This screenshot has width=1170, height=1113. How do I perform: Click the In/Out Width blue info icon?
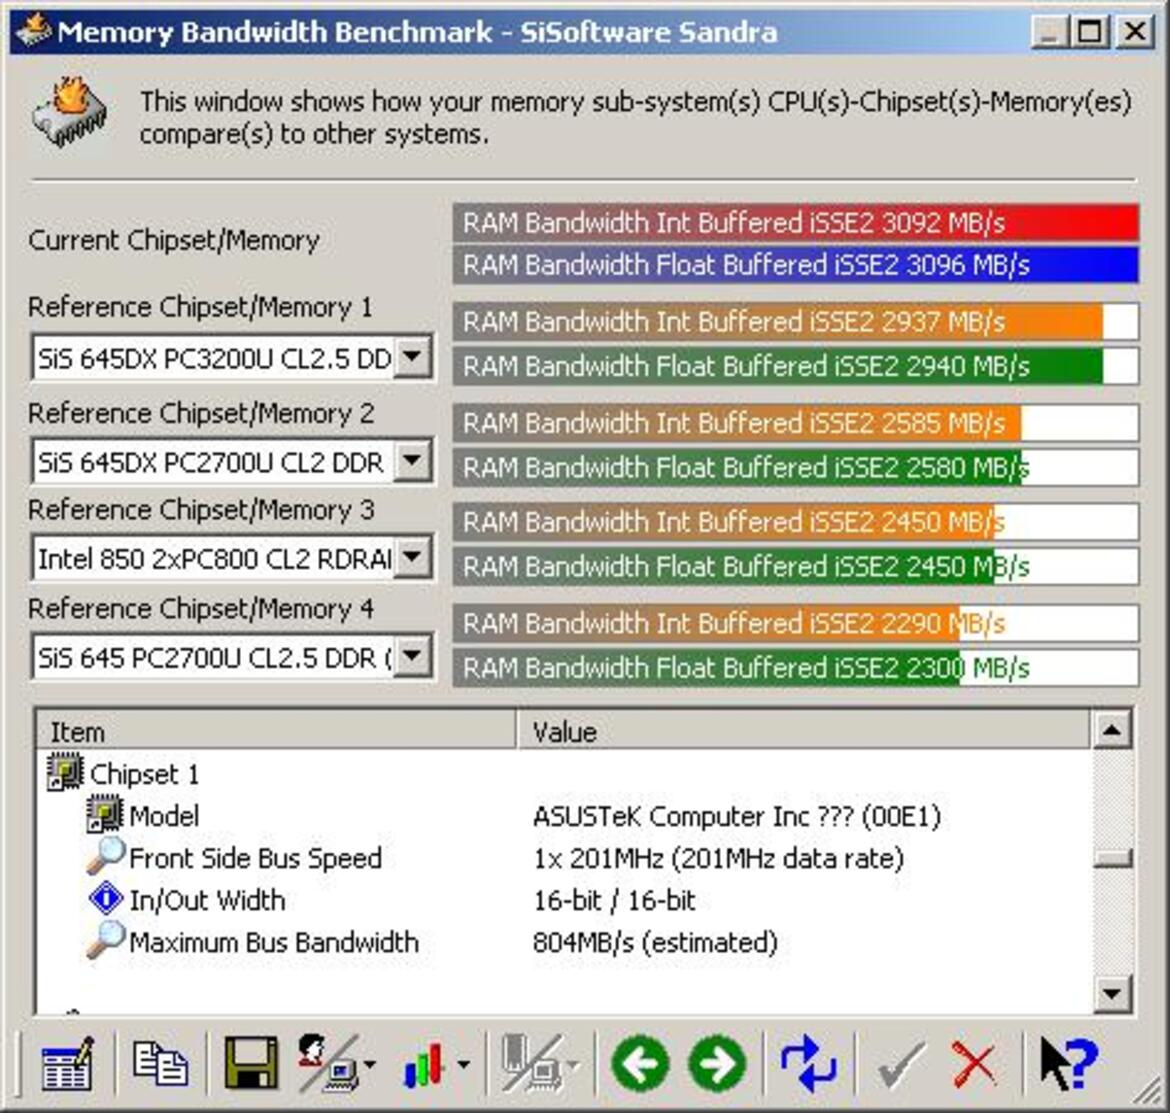click(105, 898)
